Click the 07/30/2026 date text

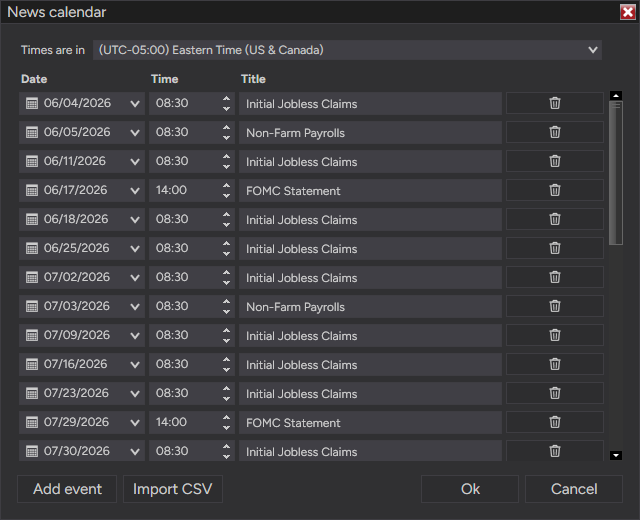pos(77,451)
